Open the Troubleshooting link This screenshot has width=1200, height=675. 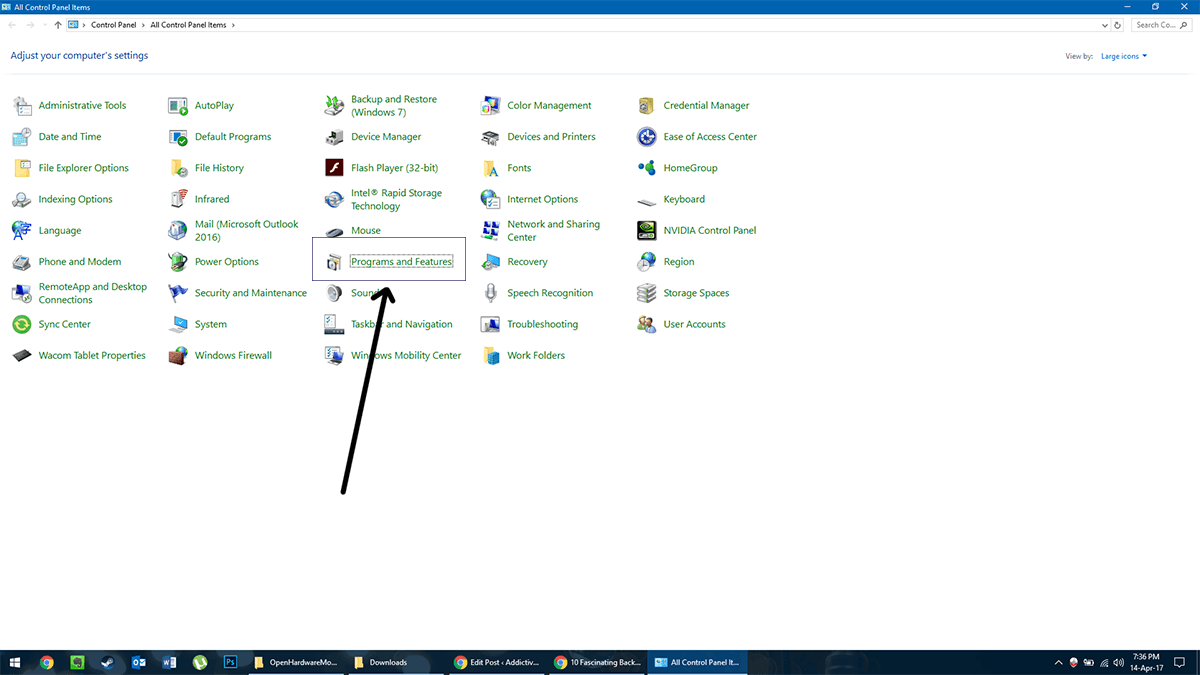(x=543, y=324)
